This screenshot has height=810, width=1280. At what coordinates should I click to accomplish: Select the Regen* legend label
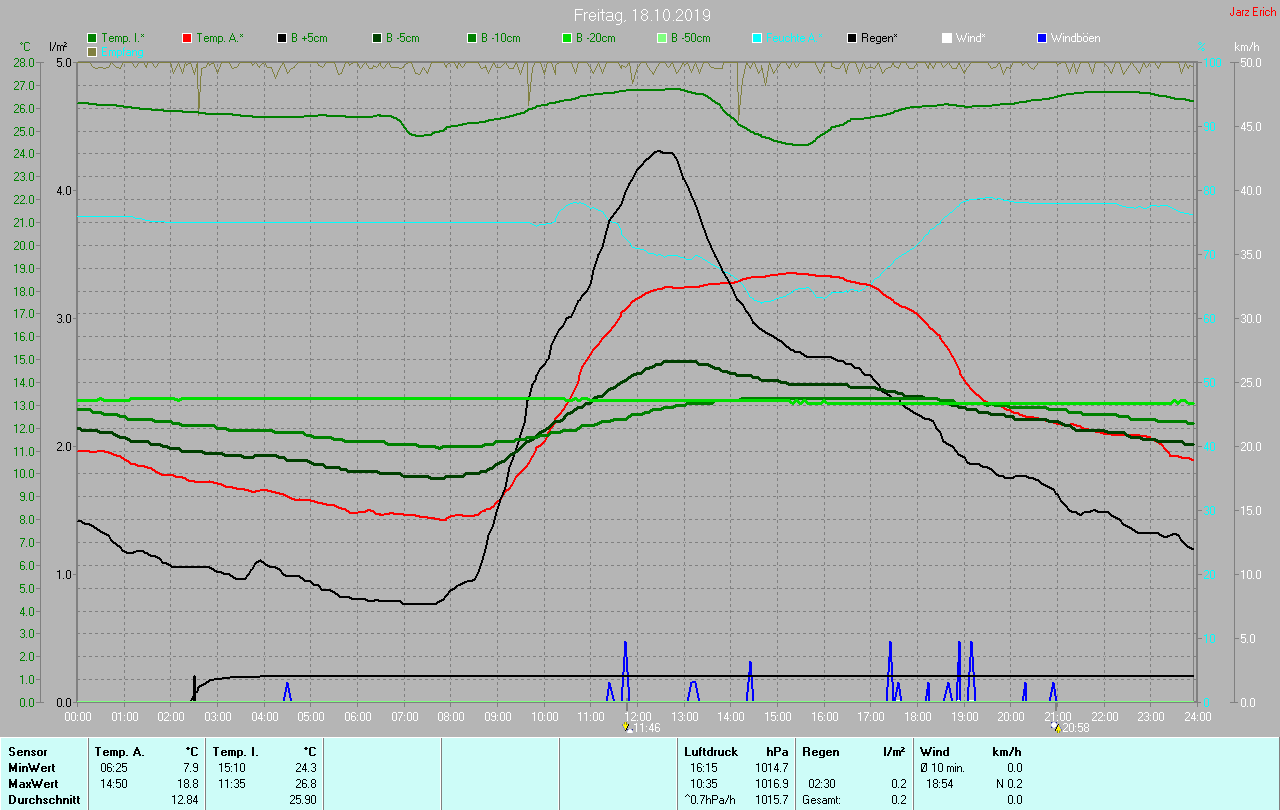879,38
